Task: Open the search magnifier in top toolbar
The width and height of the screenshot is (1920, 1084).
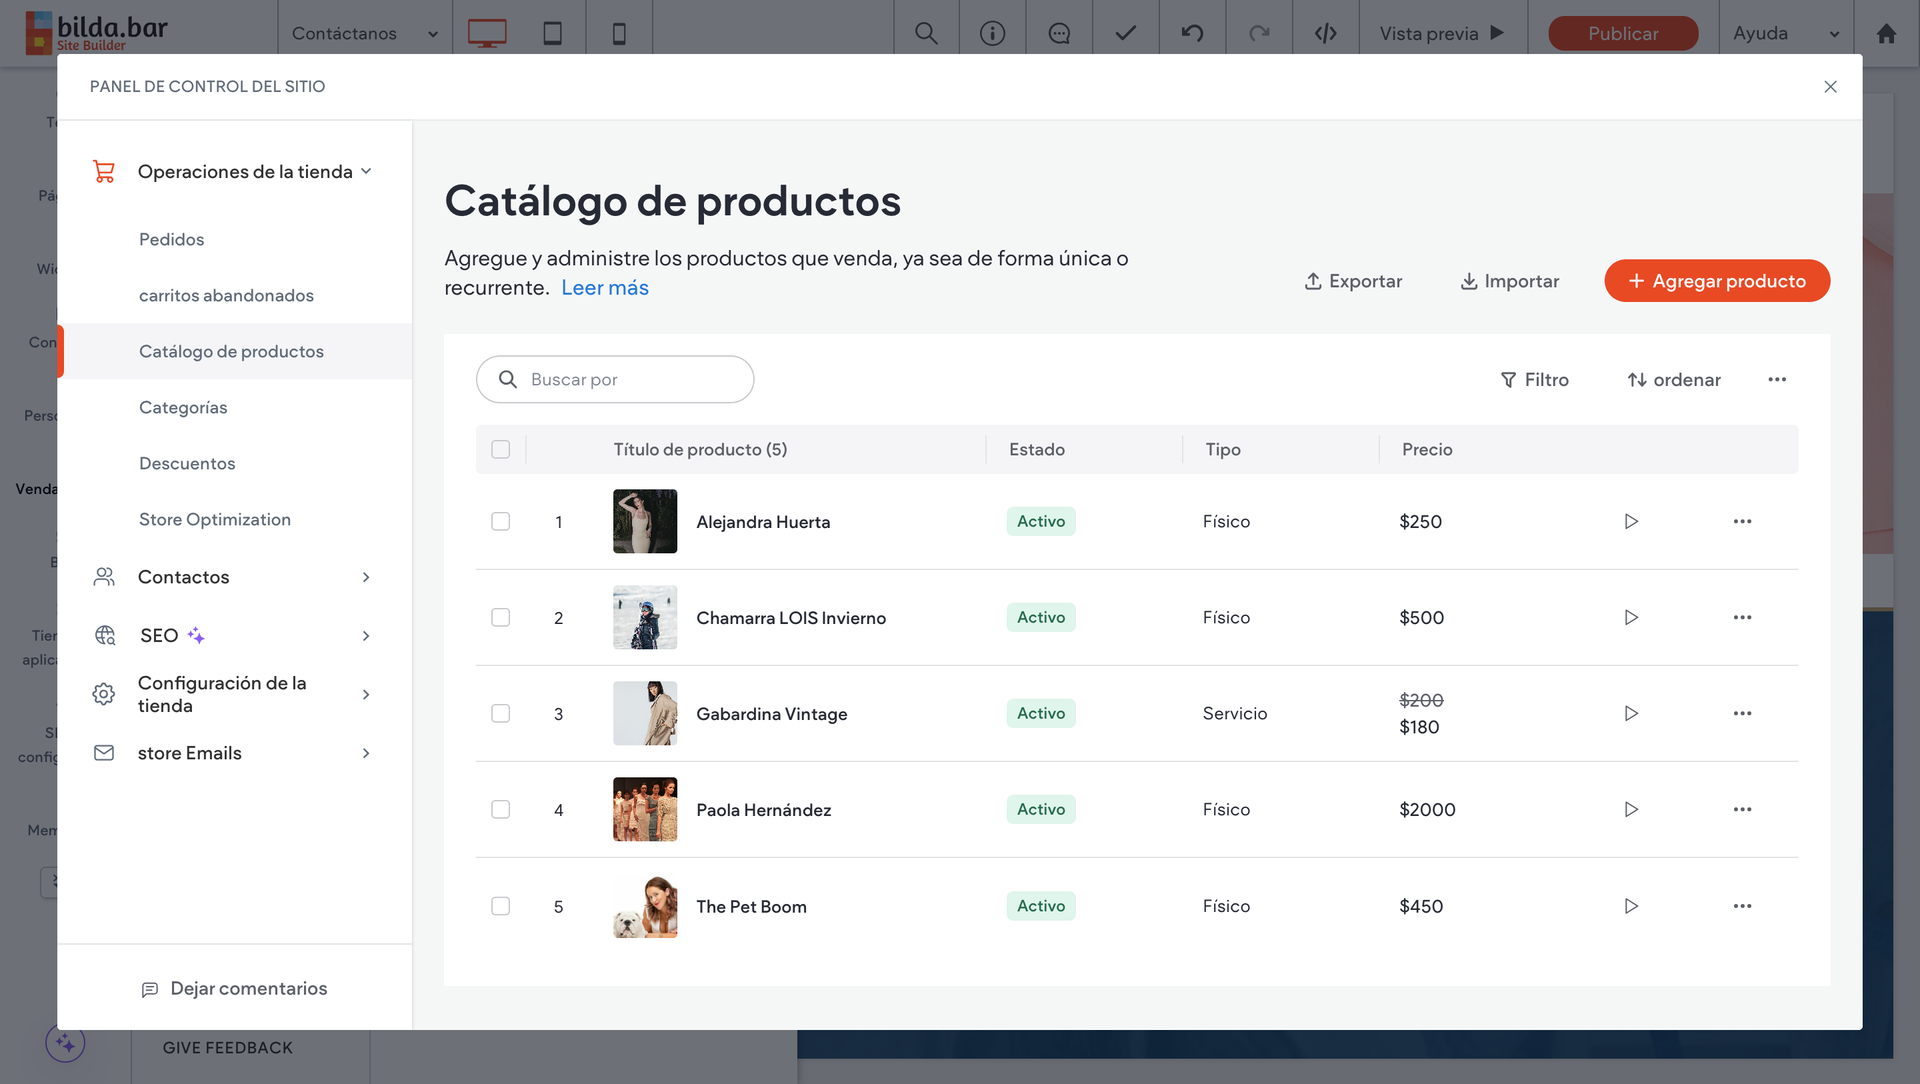Action: click(926, 33)
